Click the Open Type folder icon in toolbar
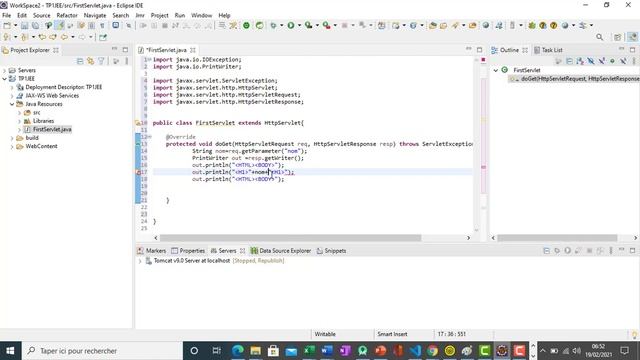The image size is (640, 360). [433, 25]
